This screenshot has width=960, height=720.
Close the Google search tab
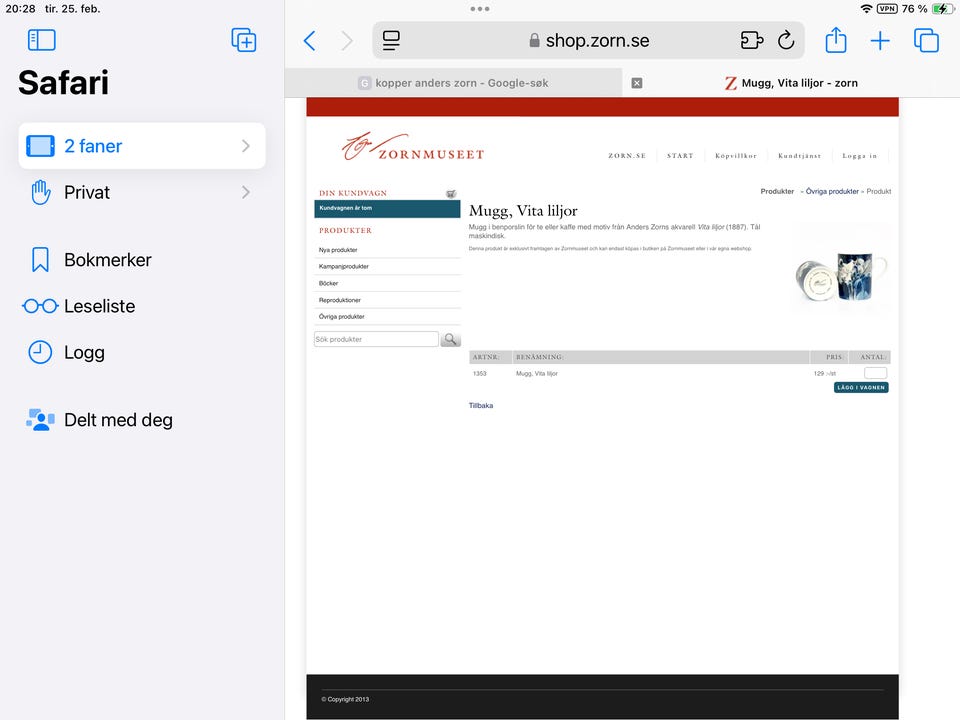[x=637, y=83]
